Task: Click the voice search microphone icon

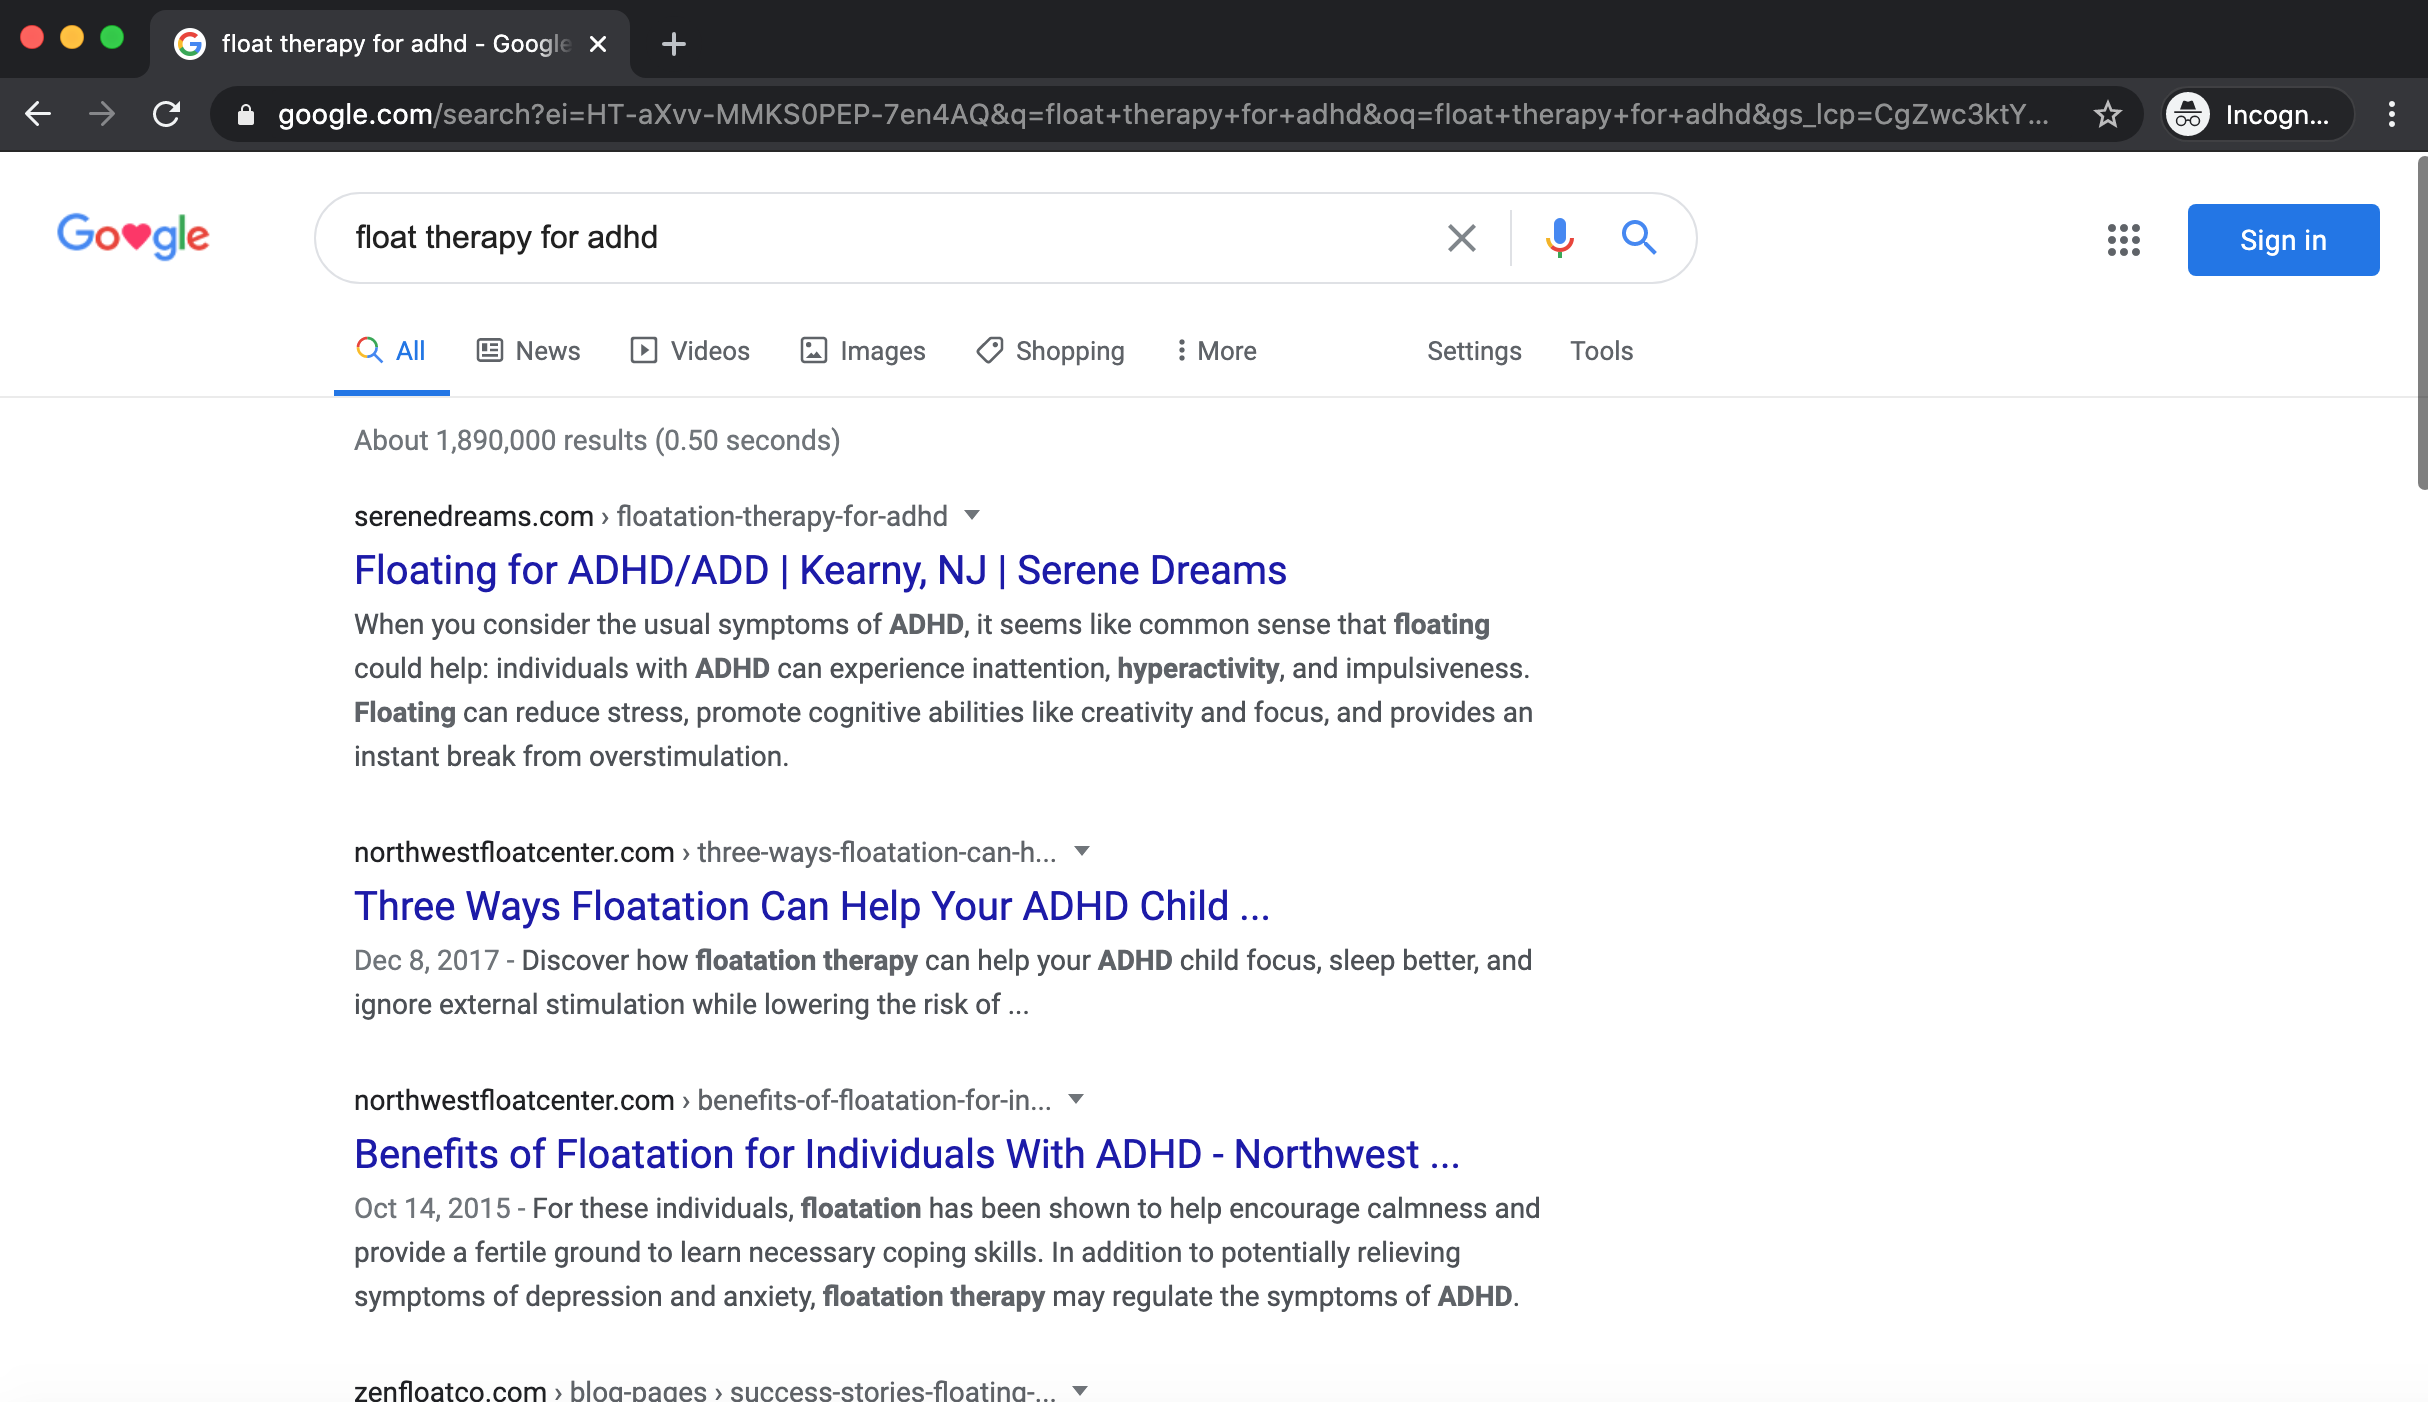Action: click(x=1559, y=238)
